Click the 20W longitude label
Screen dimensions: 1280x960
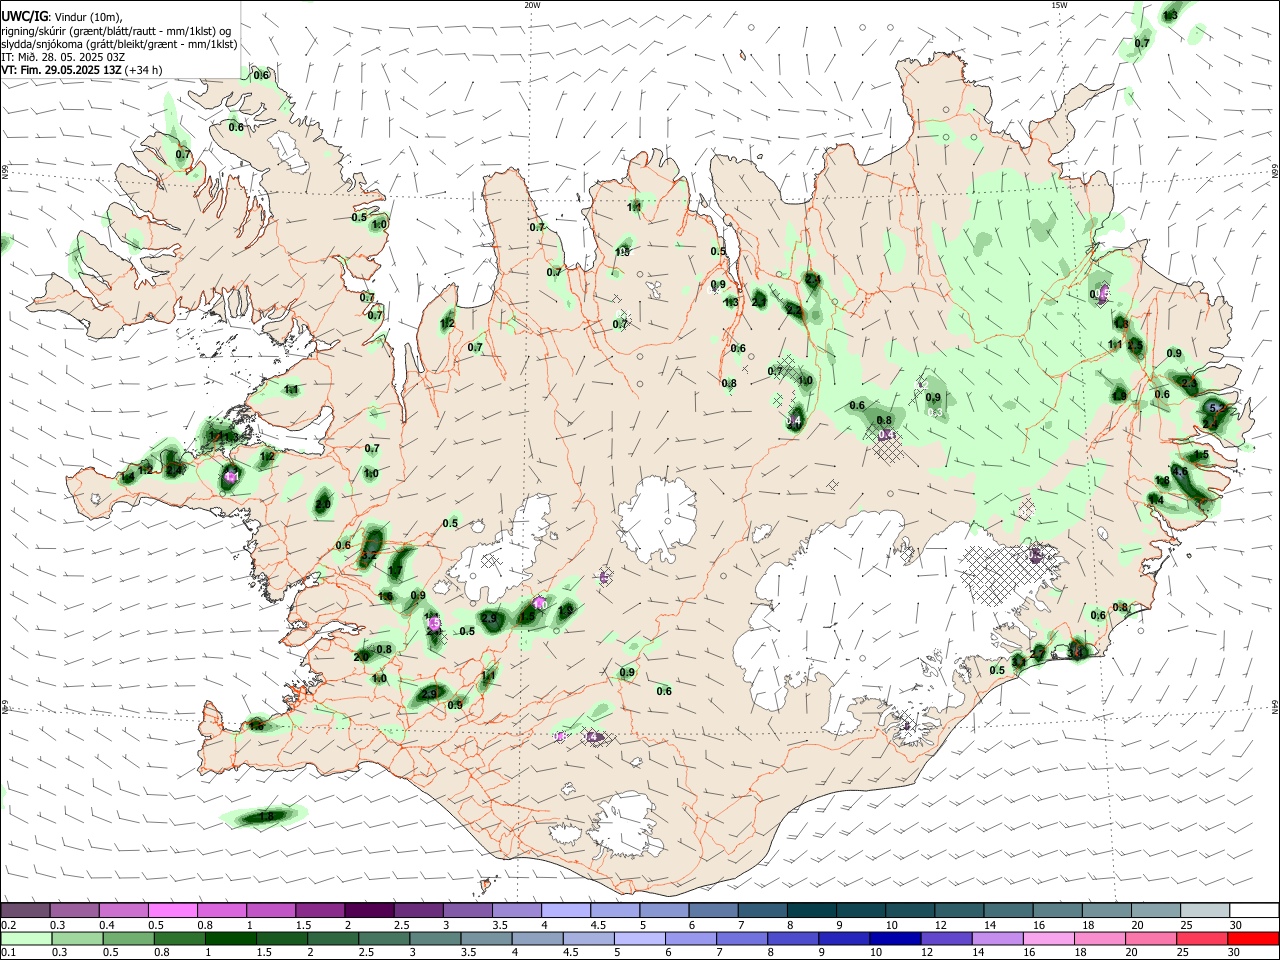tap(532, 5)
